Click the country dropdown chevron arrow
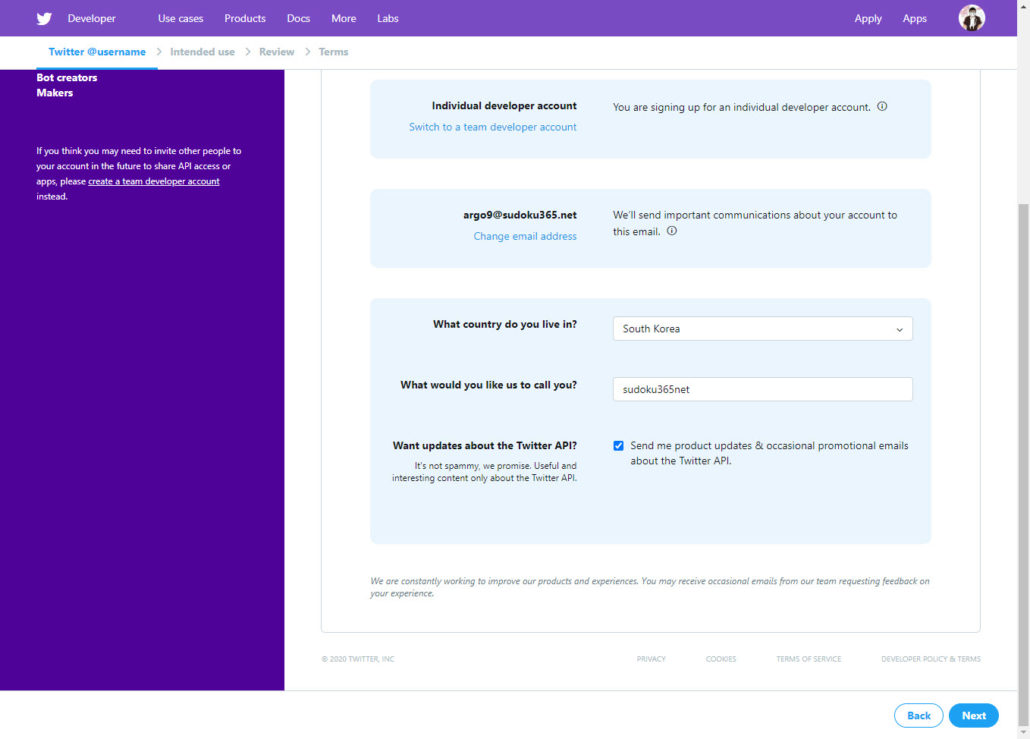This screenshot has height=739, width=1030. point(899,330)
